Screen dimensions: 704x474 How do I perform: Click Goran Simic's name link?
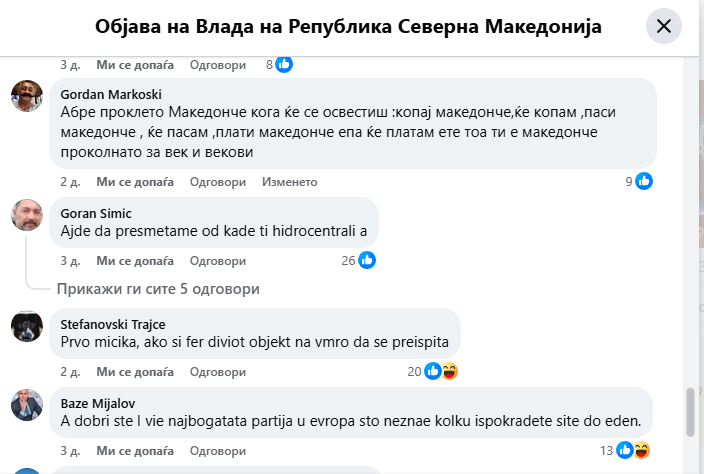pyautogui.click(x=96, y=213)
